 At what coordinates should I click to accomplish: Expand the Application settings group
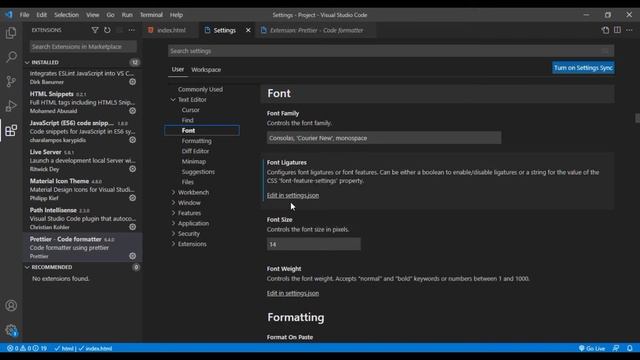(x=173, y=223)
